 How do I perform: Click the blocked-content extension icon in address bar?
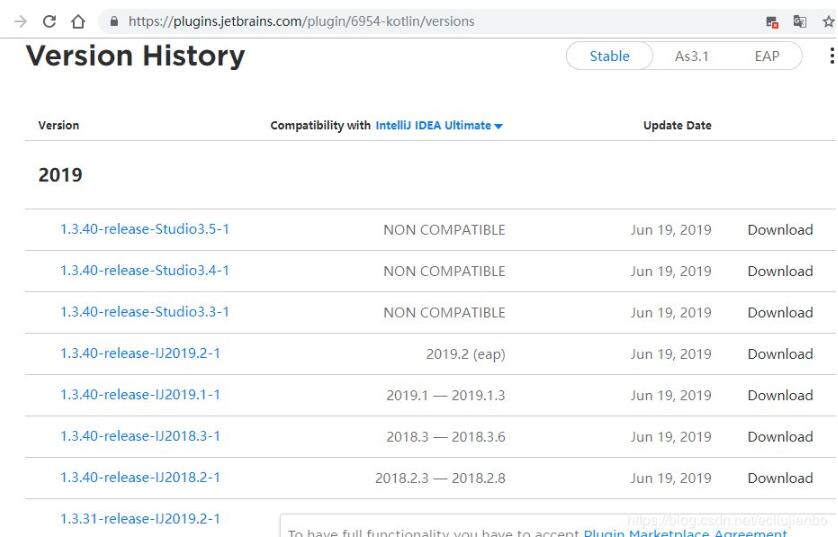coord(772,22)
